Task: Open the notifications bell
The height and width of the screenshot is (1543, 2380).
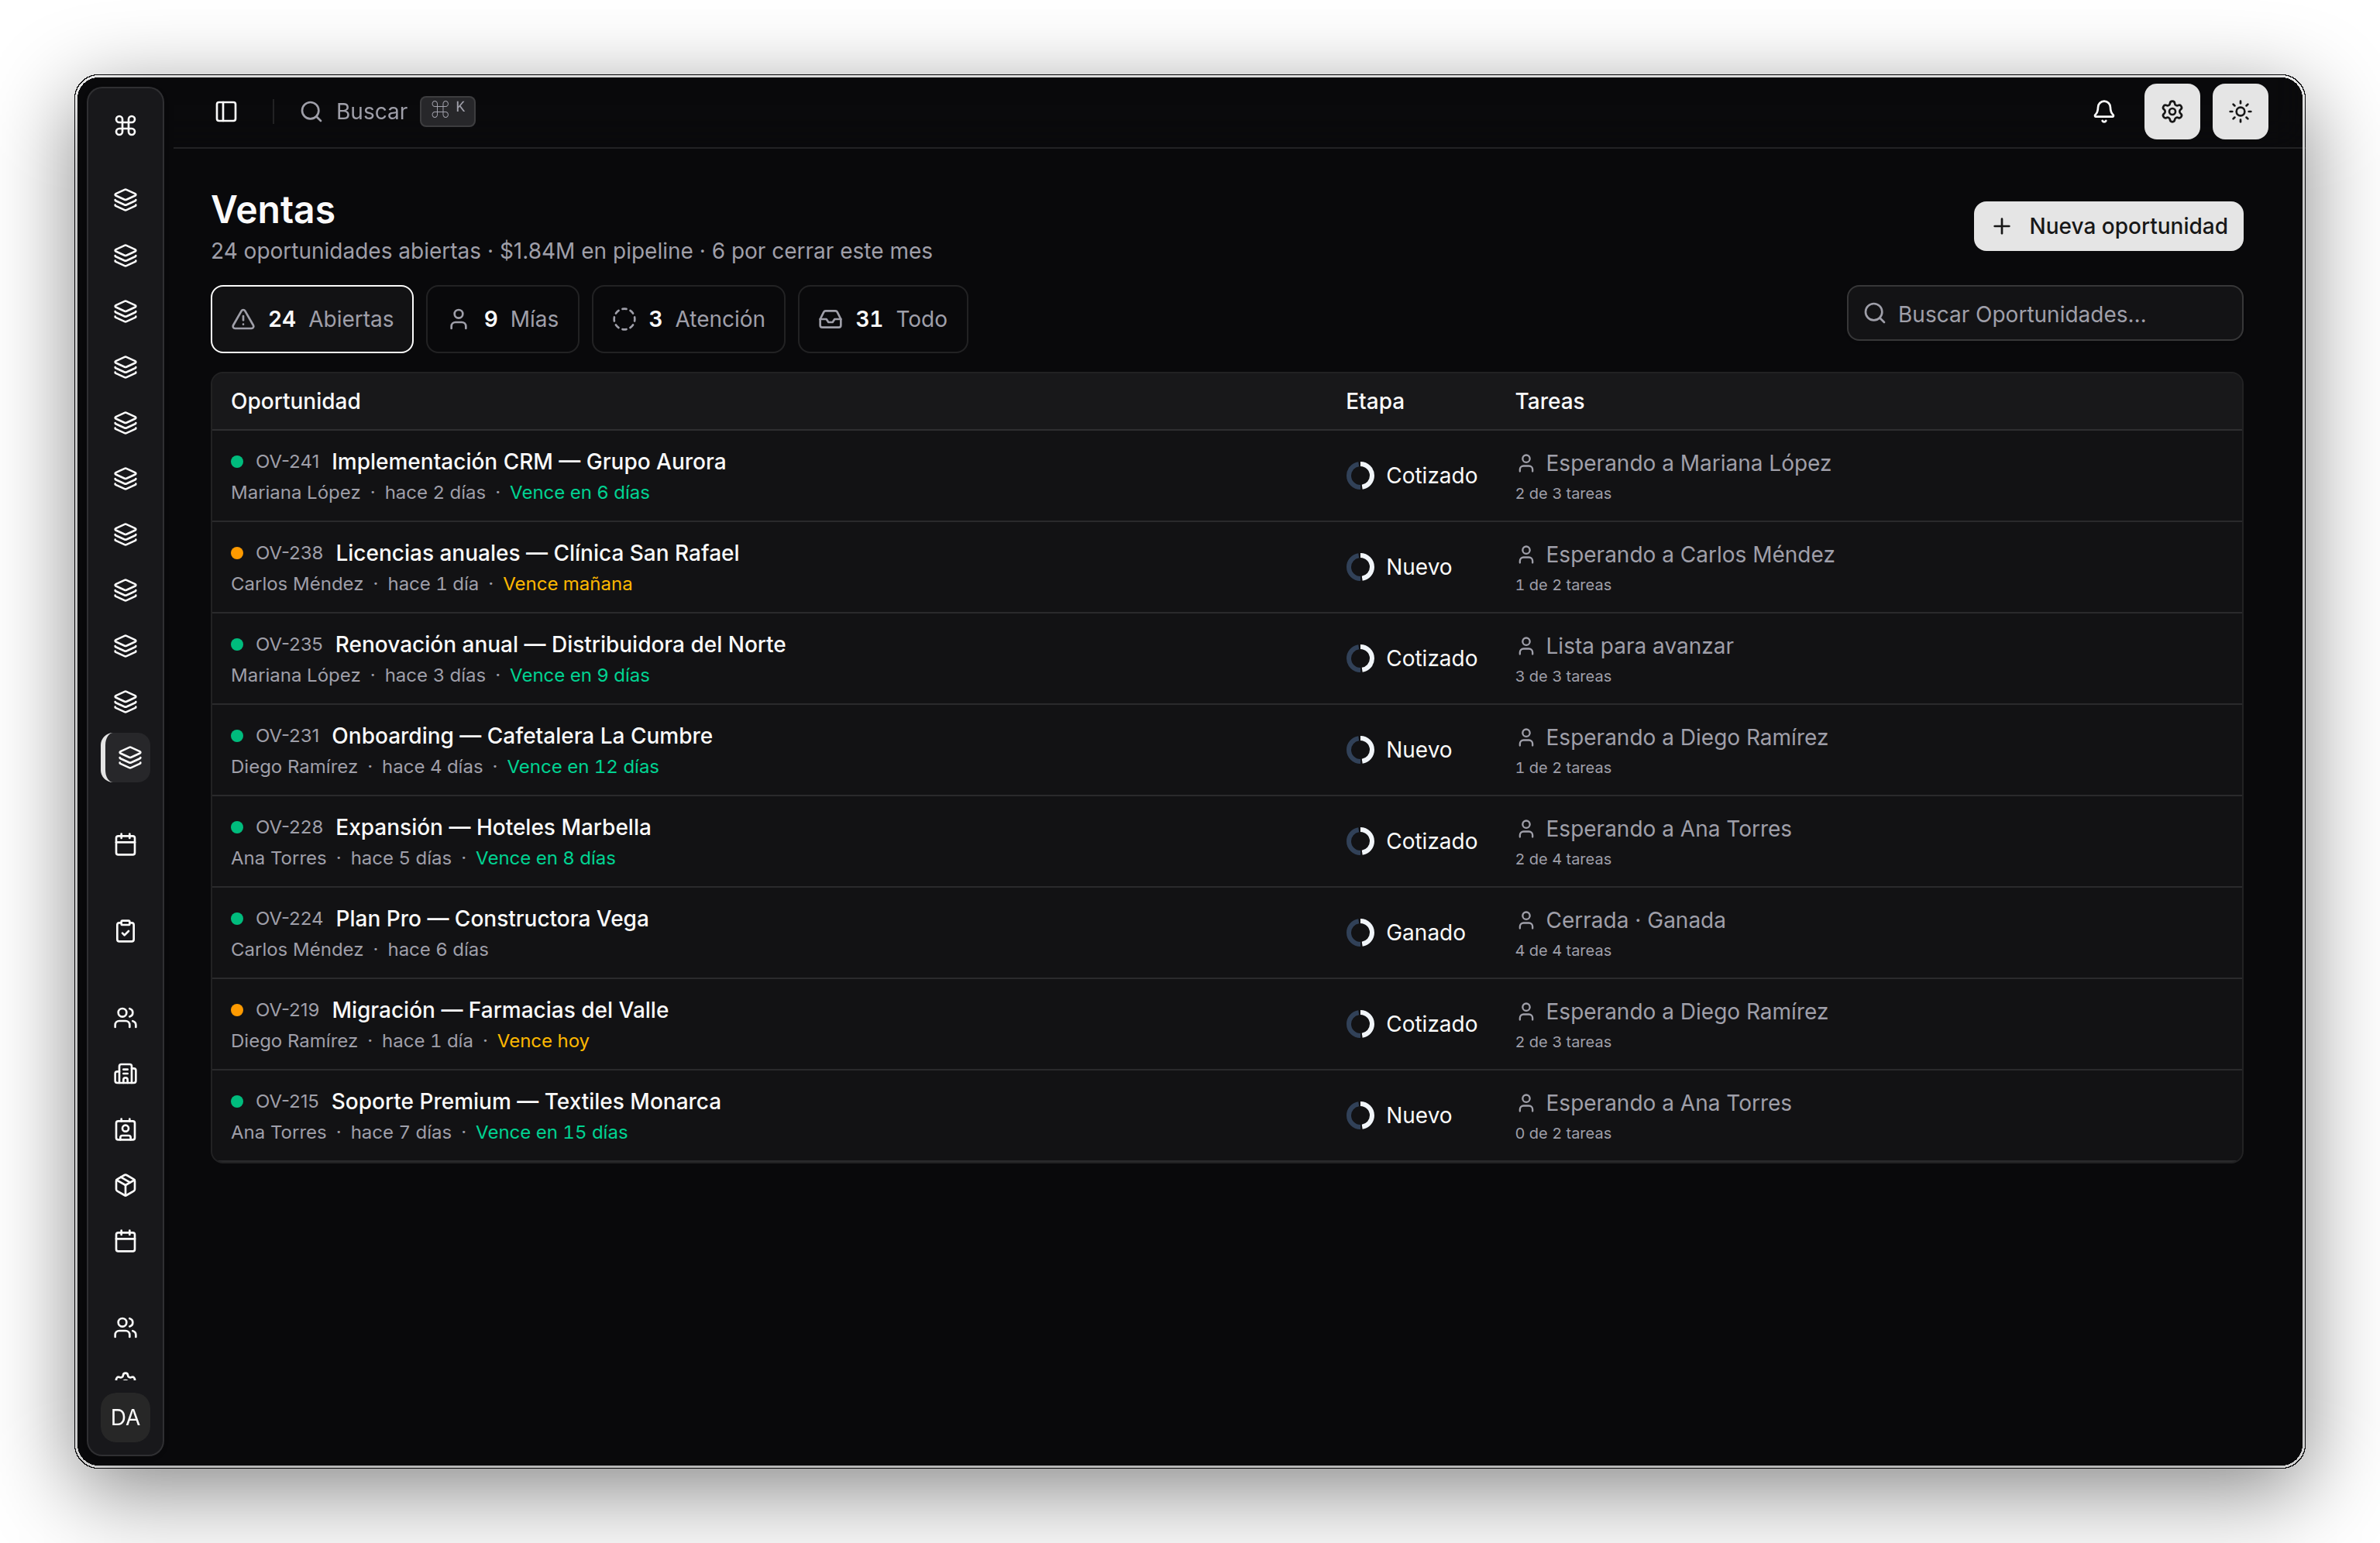Action: [x=2103, y=111]
